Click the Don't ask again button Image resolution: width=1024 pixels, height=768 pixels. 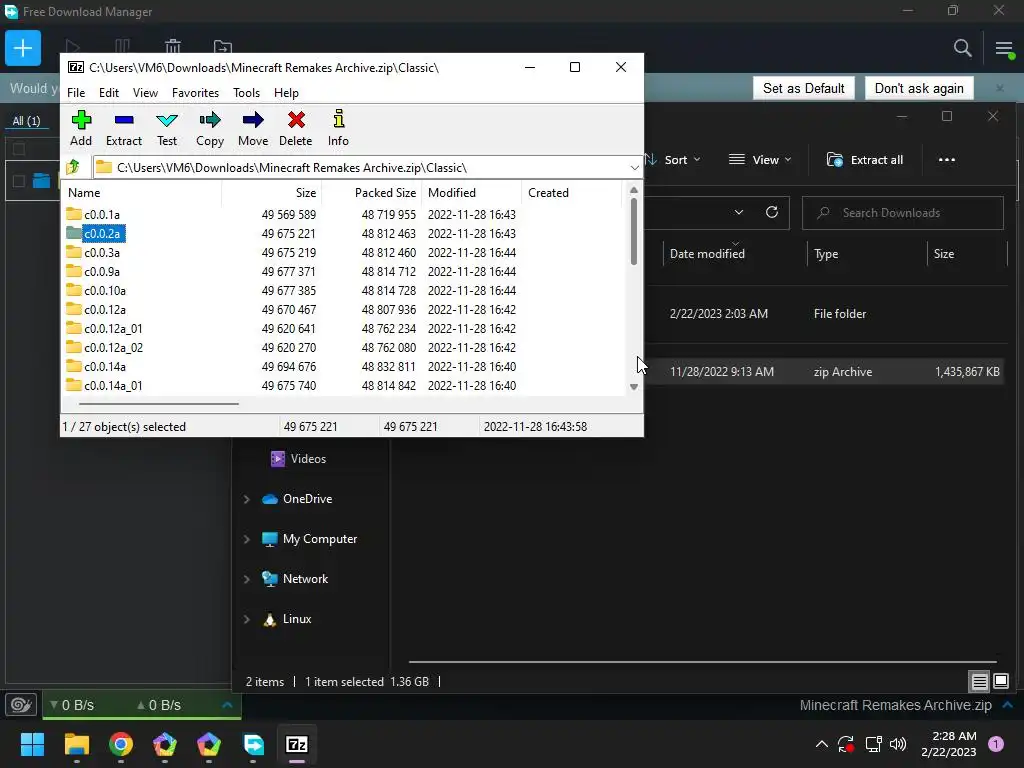pos(919,88)
